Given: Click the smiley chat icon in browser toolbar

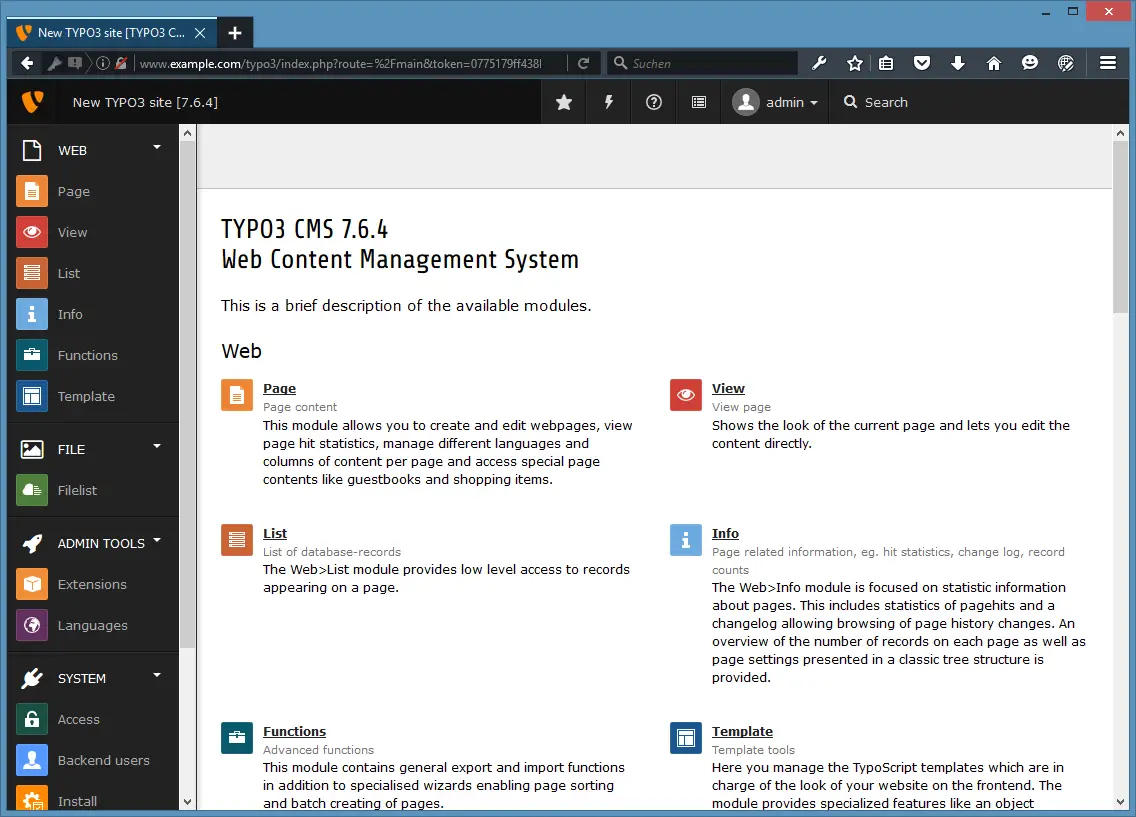Looking at the screenshot, I should [1030, 63].
